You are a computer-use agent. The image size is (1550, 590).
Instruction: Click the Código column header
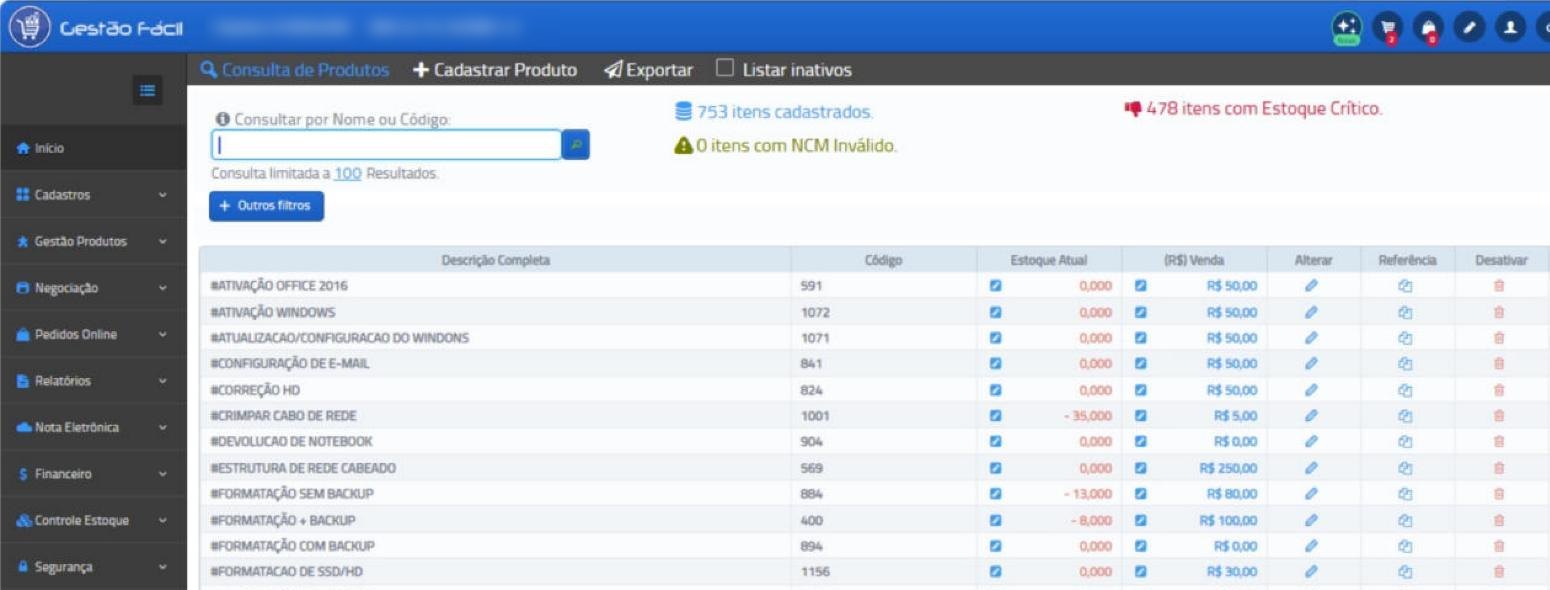[x=883, y=260]
